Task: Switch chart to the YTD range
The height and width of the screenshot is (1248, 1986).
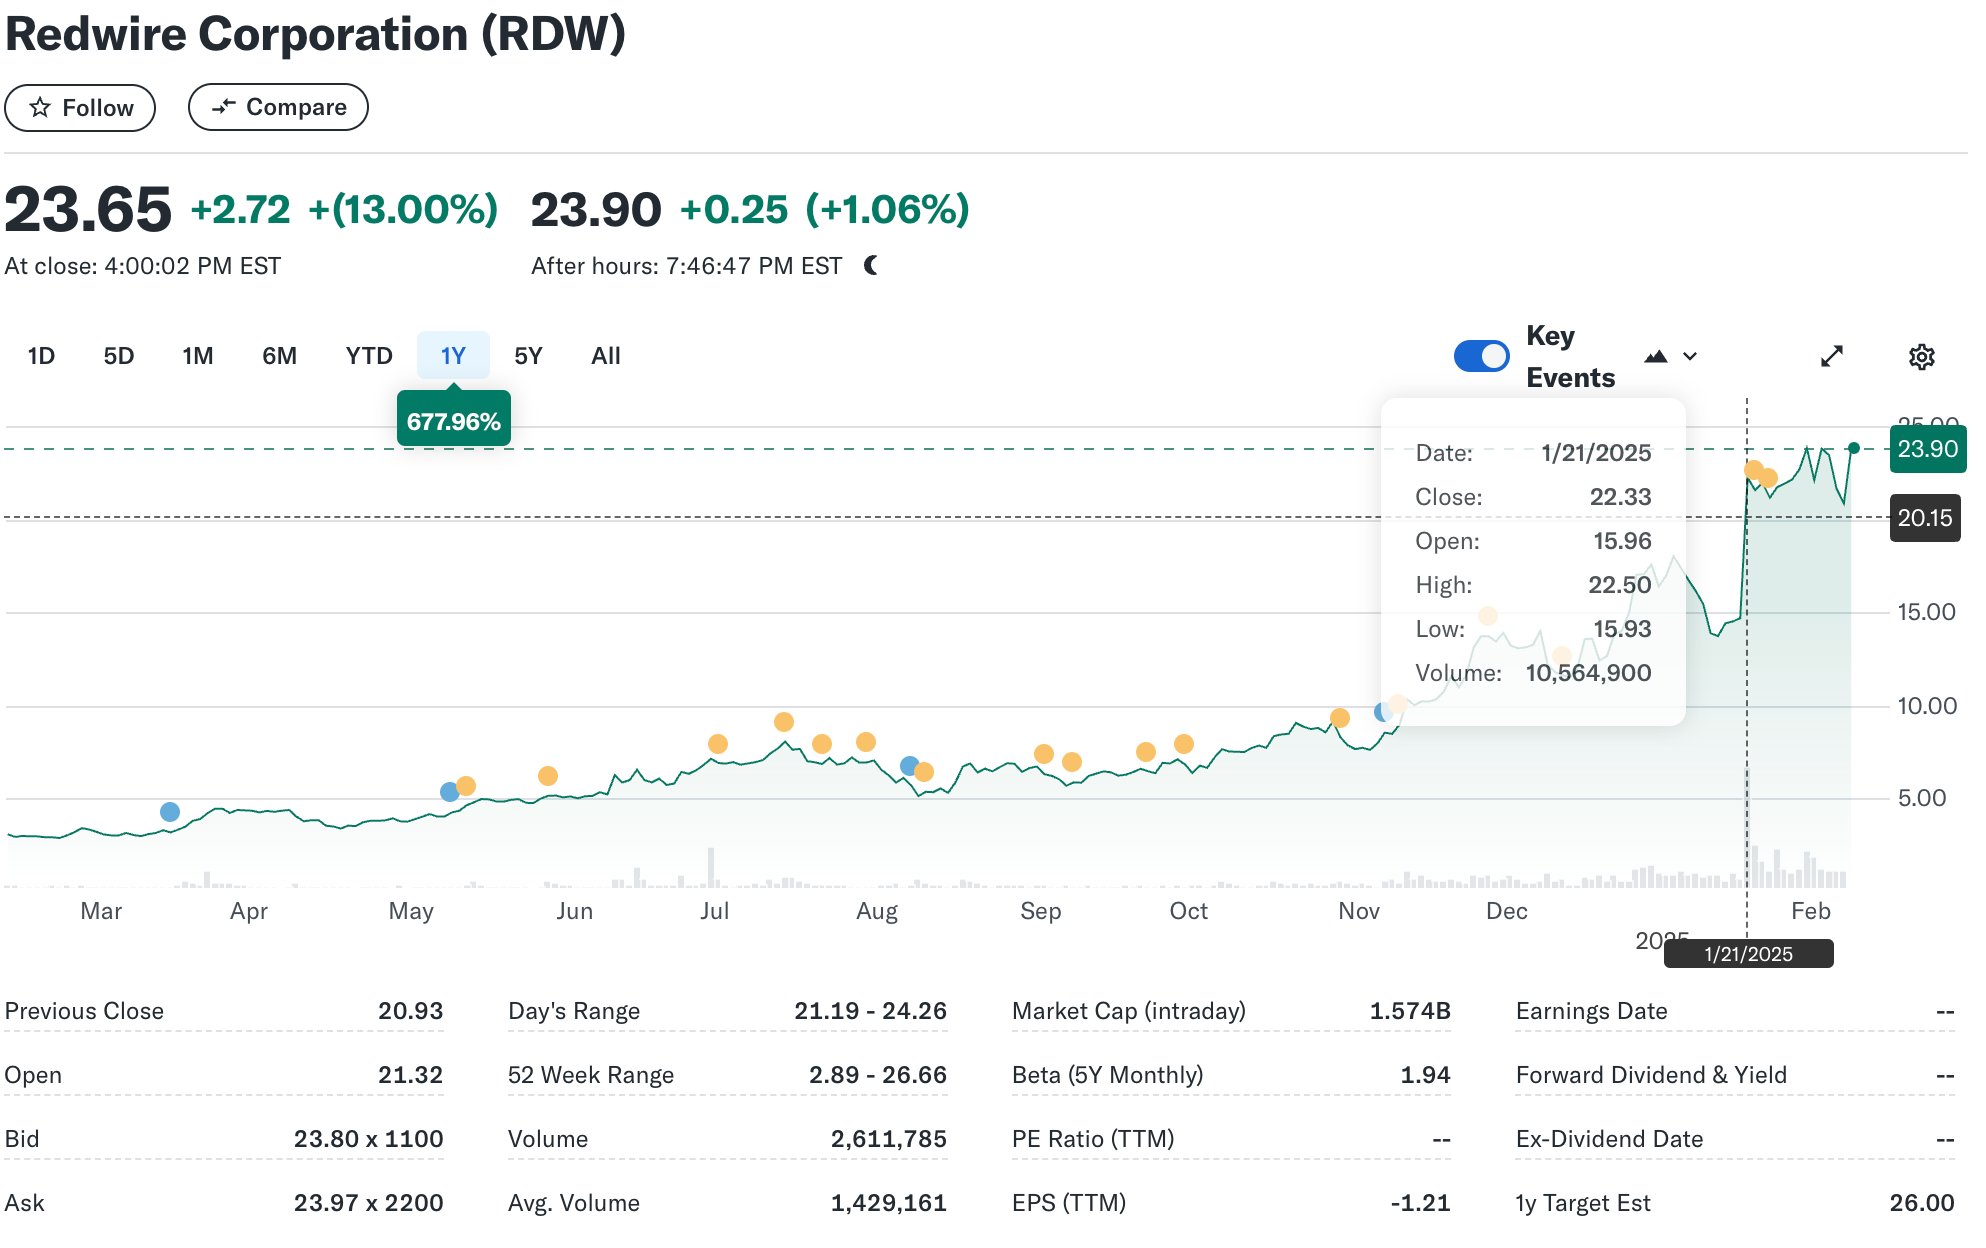Action: point(369,356)
